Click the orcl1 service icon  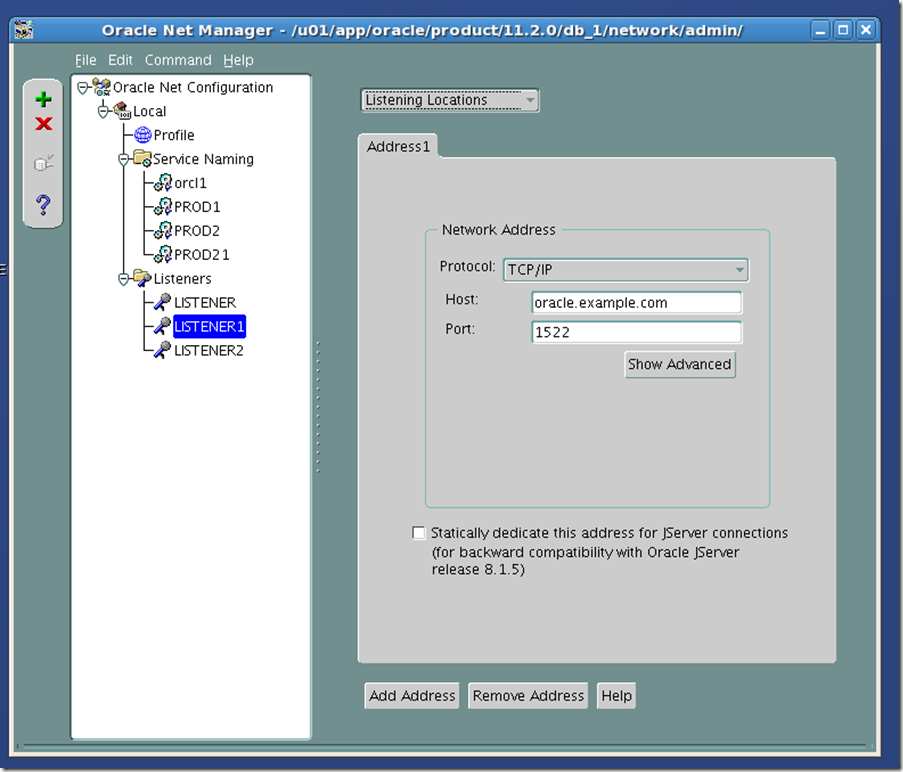pos(163,182)
